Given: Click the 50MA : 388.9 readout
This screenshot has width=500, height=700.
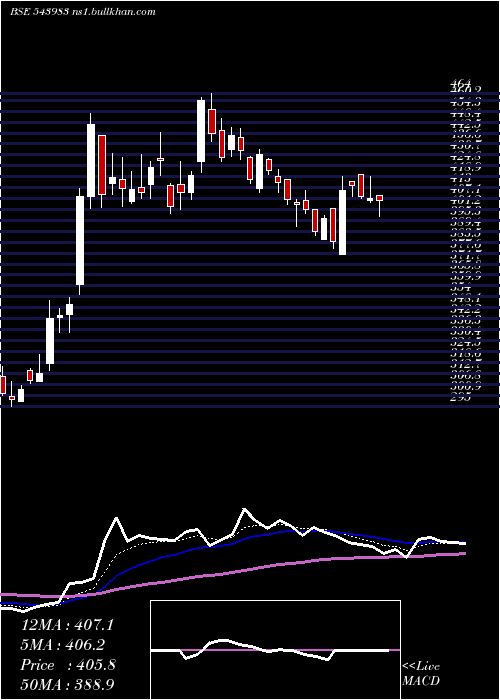Looking at the screenshot, I should click(67, 685).
